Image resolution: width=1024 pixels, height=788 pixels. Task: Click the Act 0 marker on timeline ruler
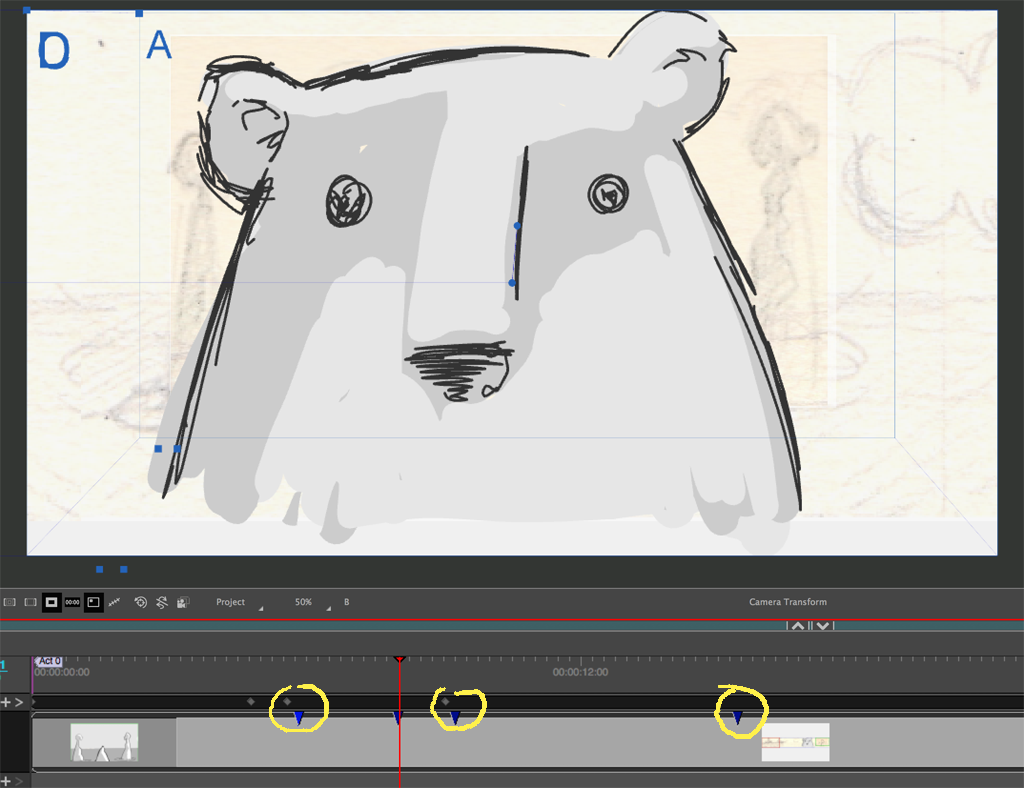click(x=49, y=661)
